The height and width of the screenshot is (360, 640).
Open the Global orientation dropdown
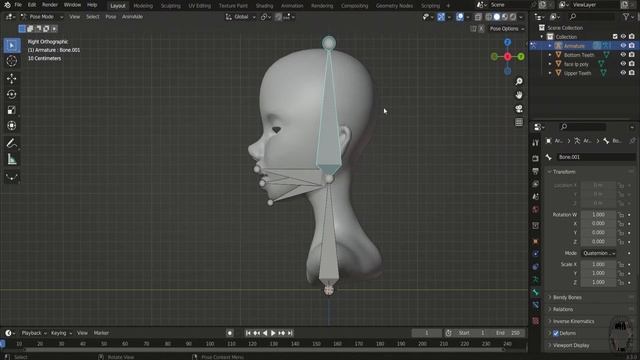pos(240,17)
